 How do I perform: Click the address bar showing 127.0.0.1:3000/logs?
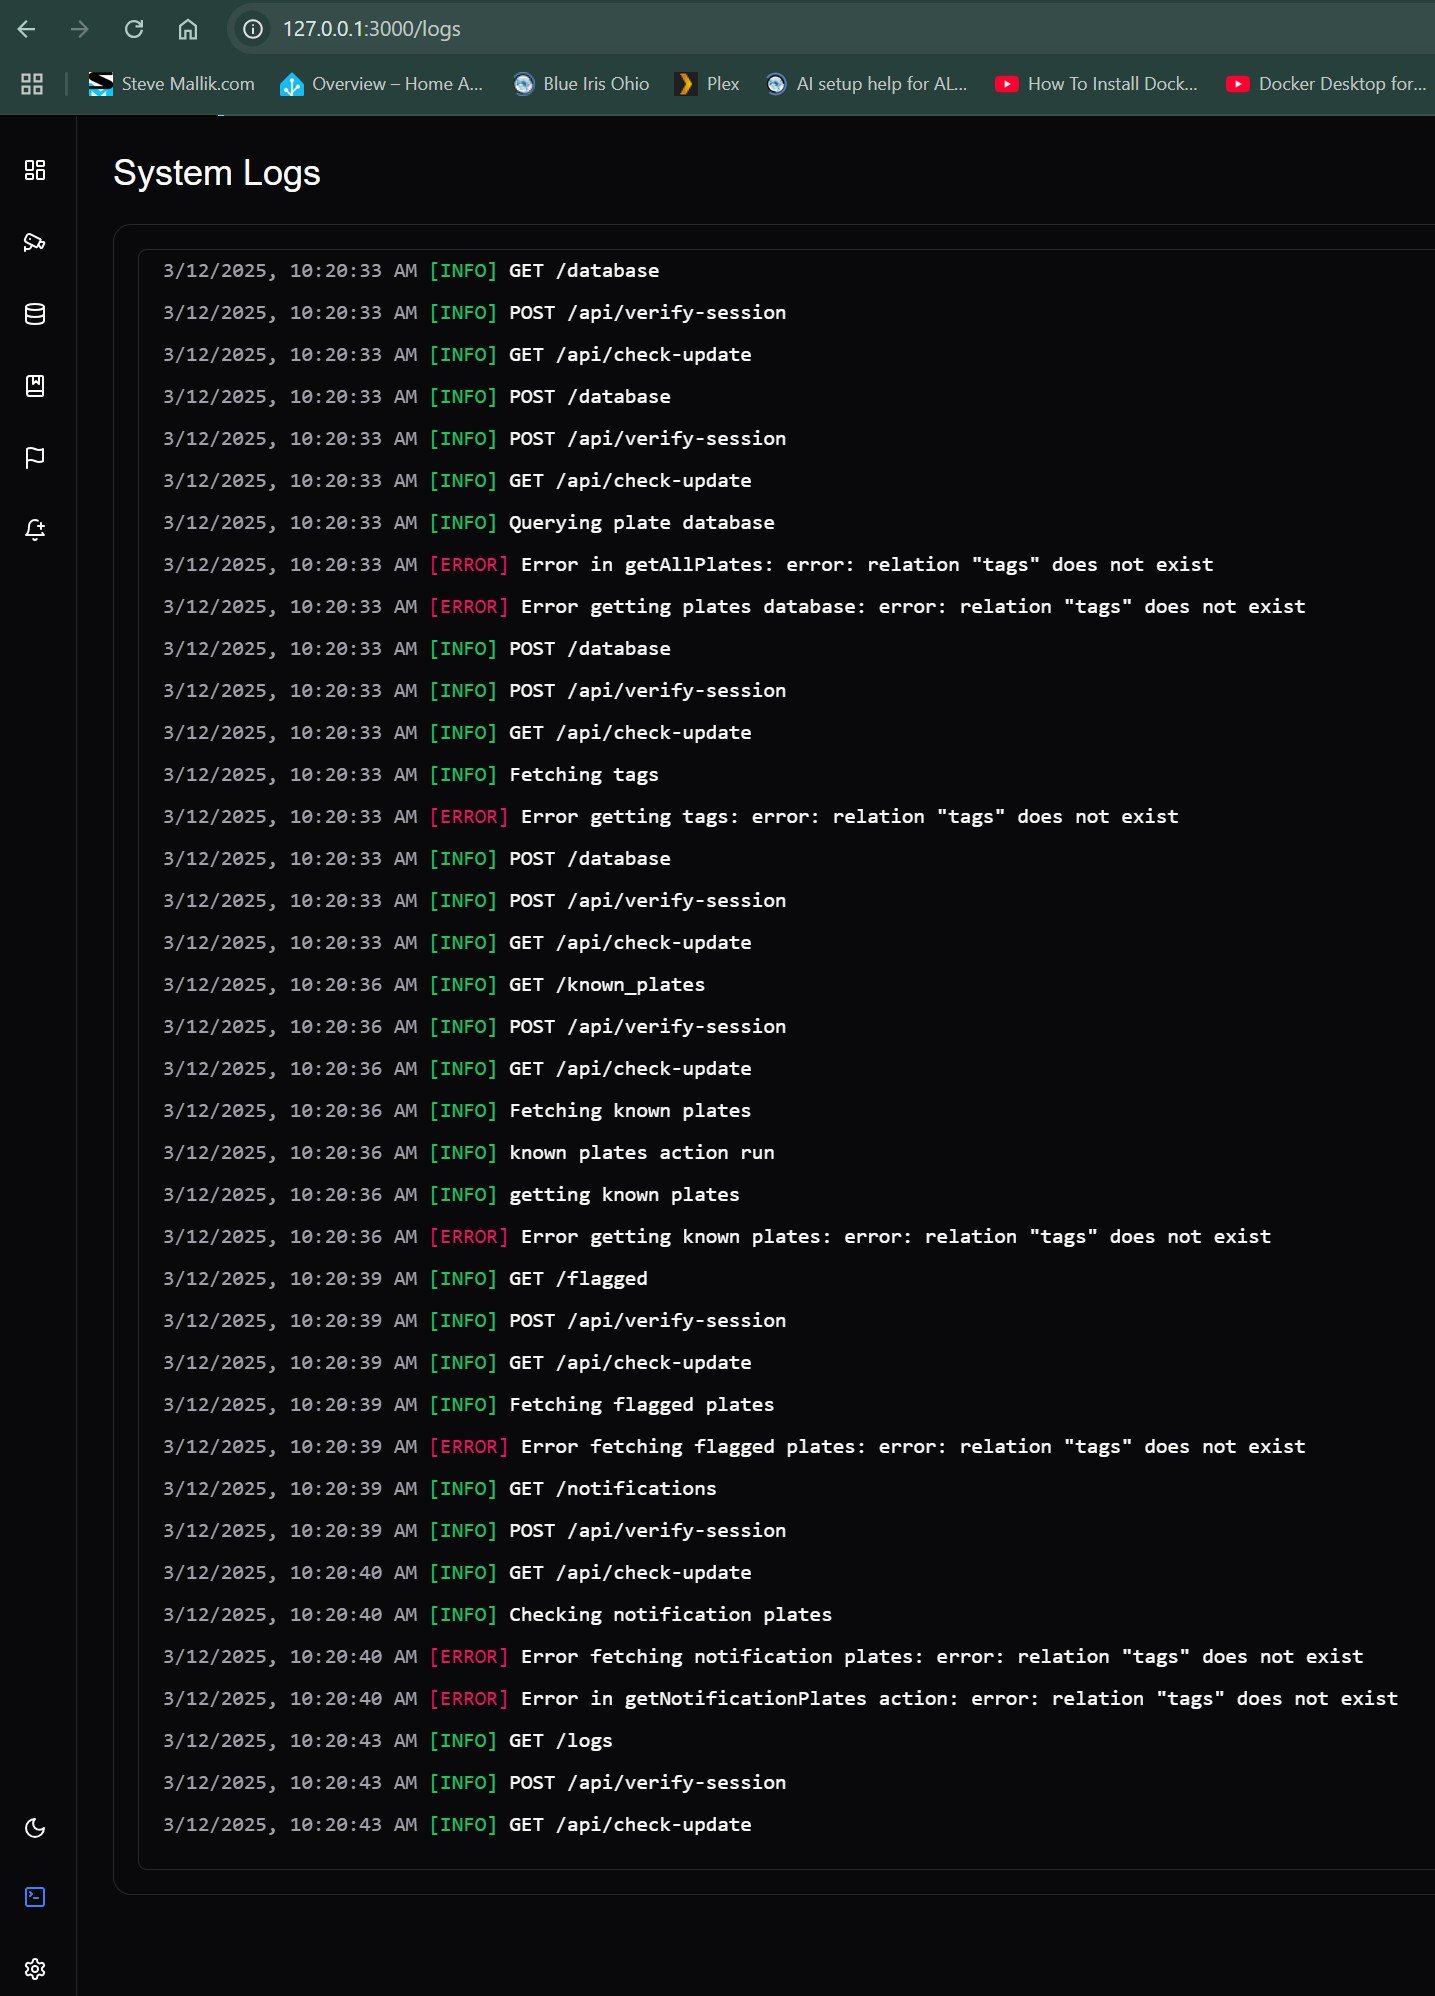tap(830, 29)
